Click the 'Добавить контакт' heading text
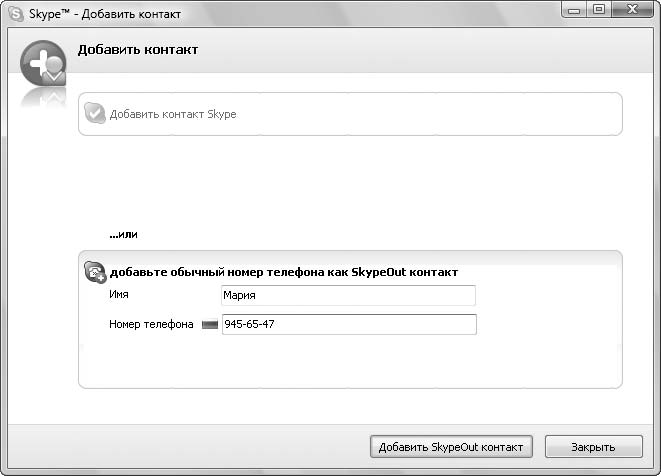Image resolution: width=661 pixels, height=476 pixels. [138, 50]
